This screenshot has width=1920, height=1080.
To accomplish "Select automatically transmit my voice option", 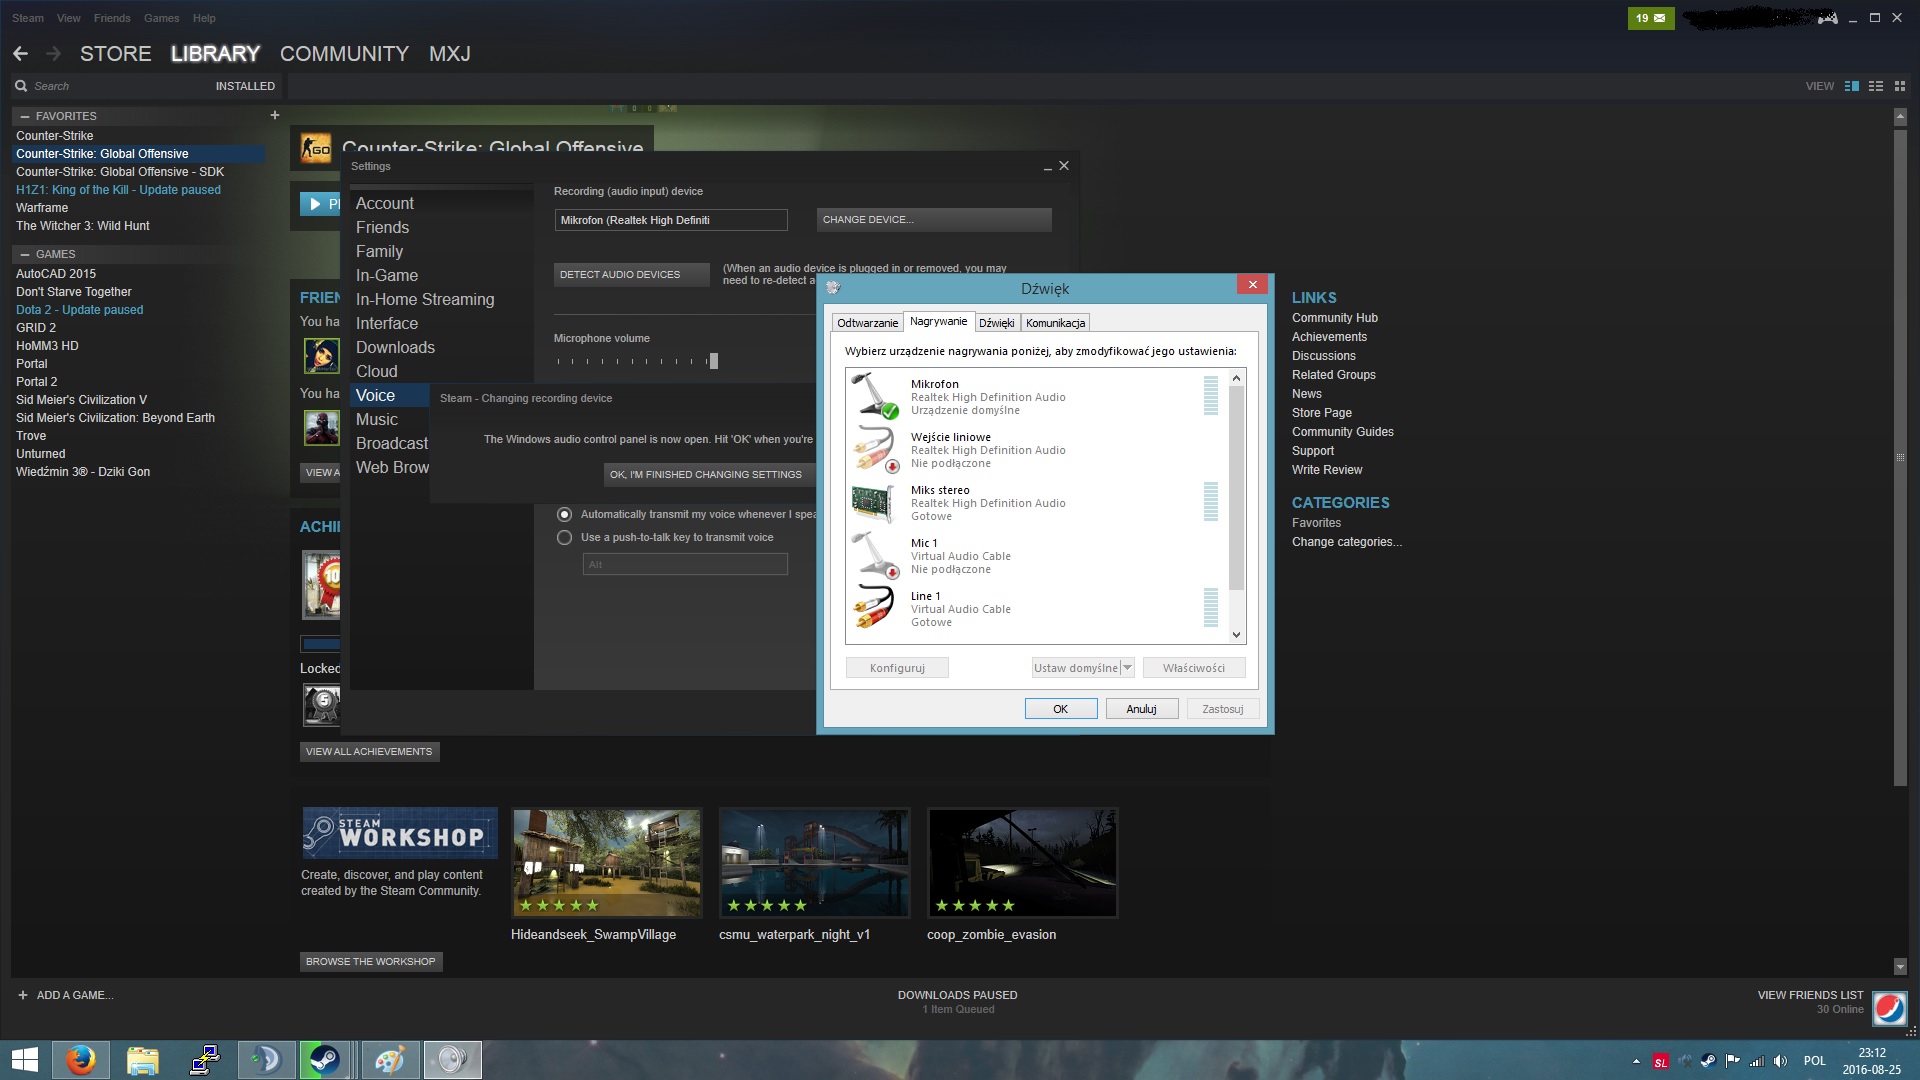I will [x=565, y=514].
